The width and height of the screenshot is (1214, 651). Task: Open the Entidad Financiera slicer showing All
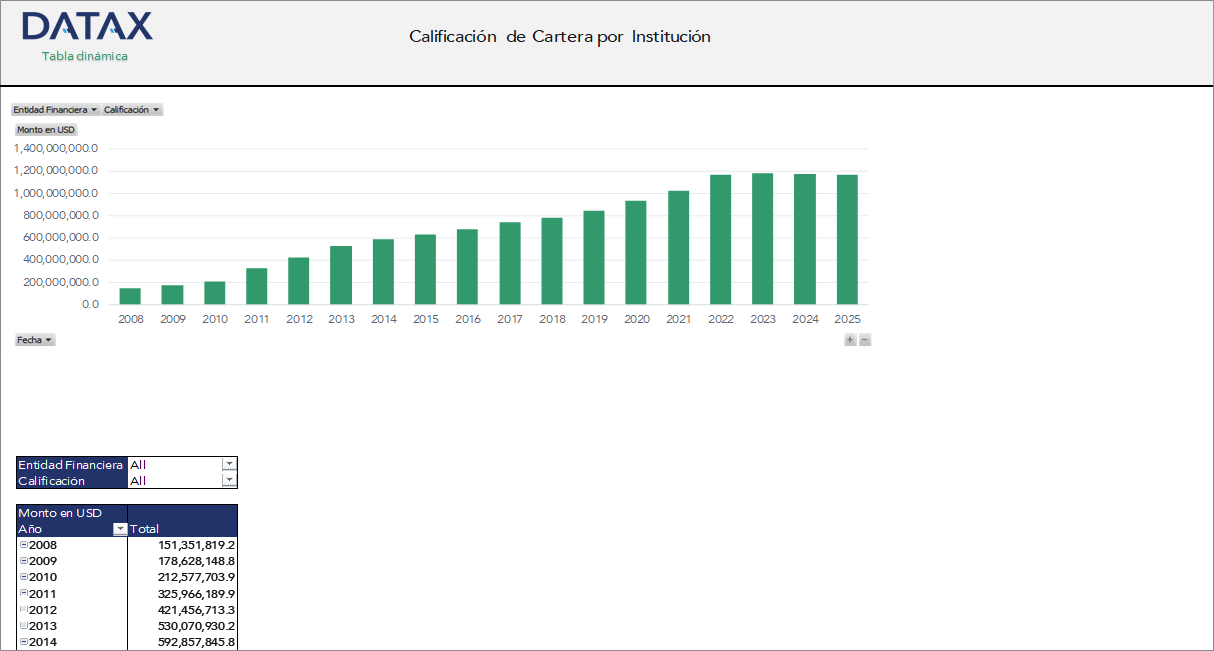pyautogui.click(x=229, y=464)
